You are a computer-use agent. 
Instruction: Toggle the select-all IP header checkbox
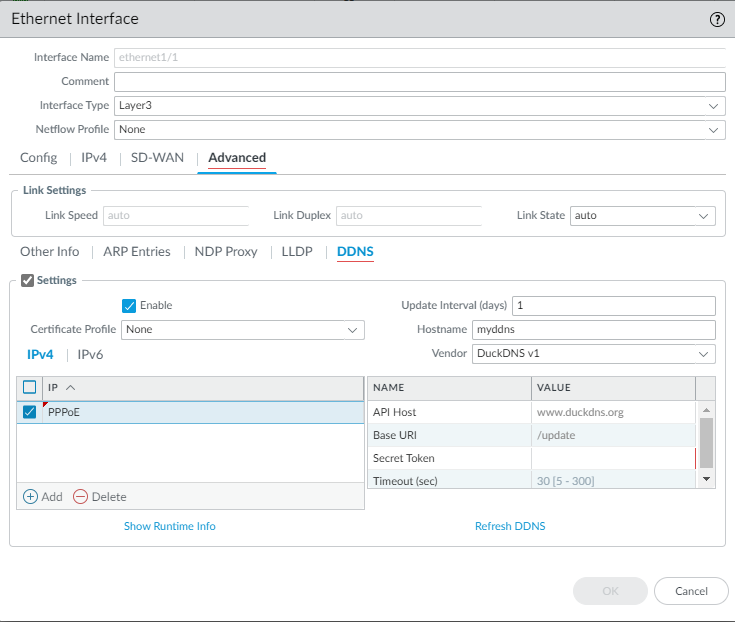pyautogui.click(x=30, y=388)
